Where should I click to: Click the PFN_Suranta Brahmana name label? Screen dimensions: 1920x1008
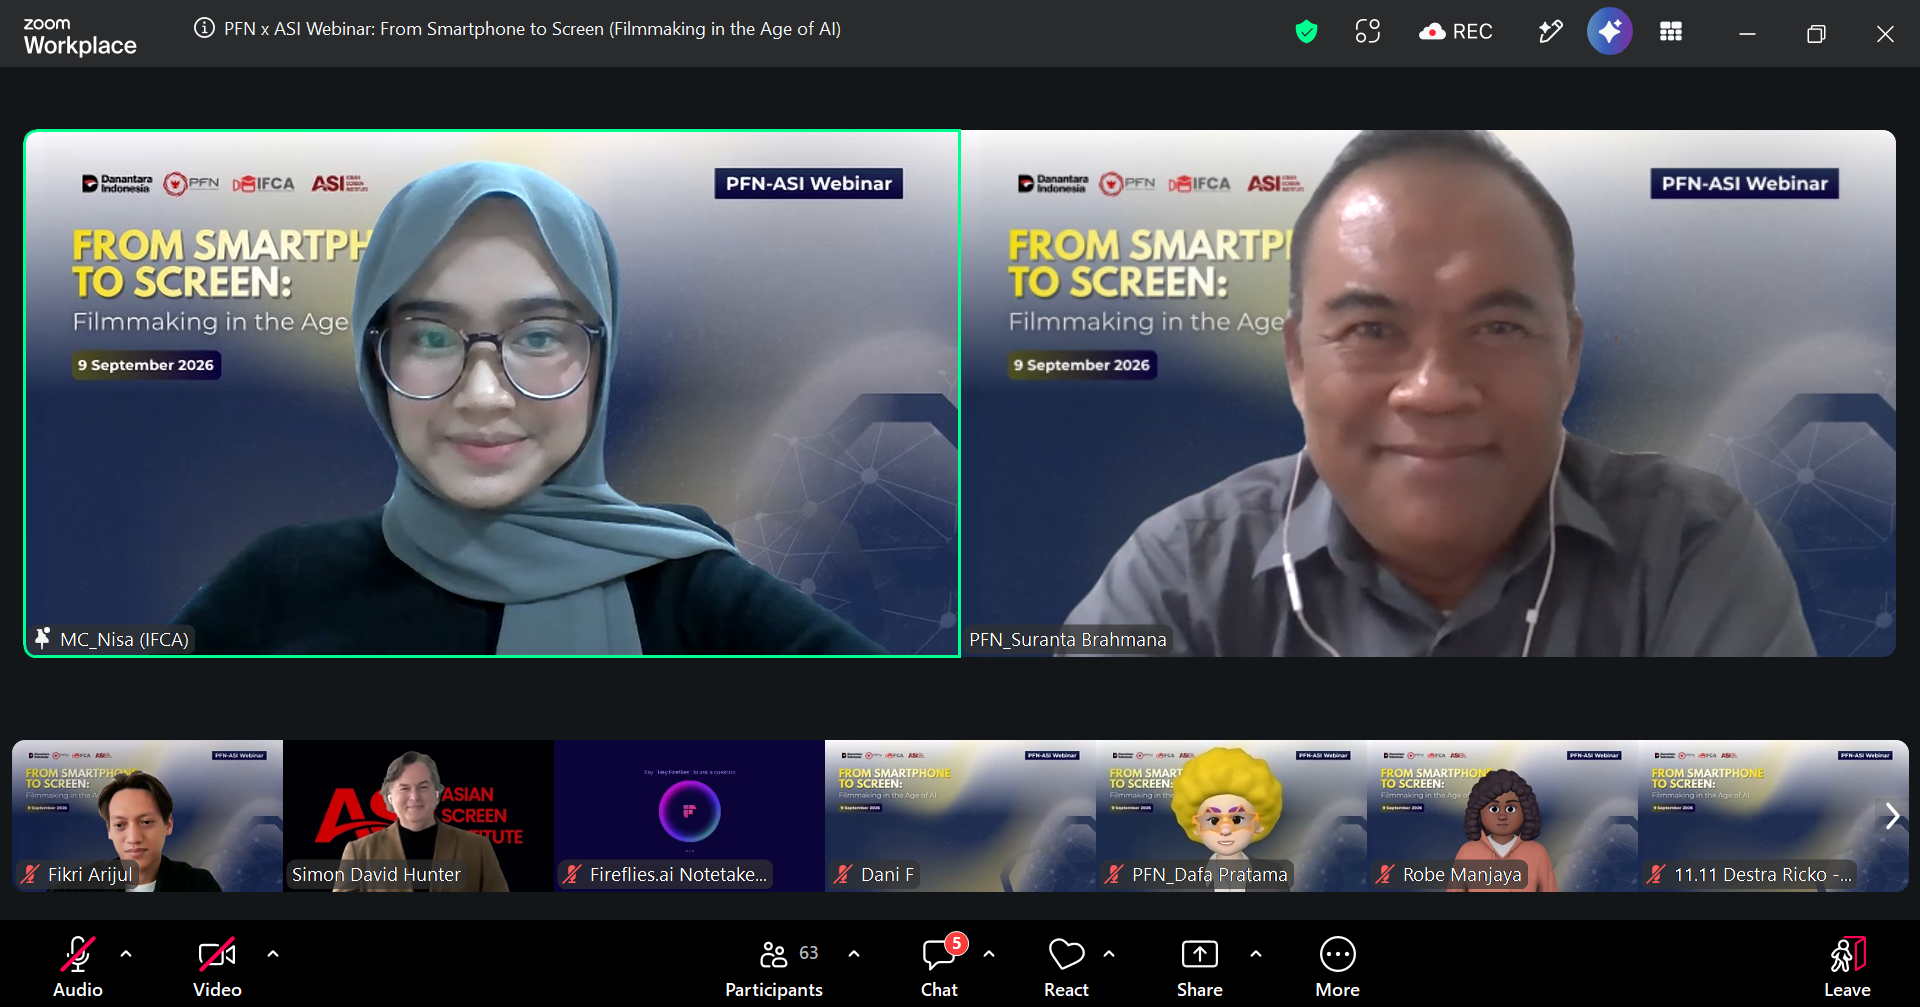[1067, 639]
